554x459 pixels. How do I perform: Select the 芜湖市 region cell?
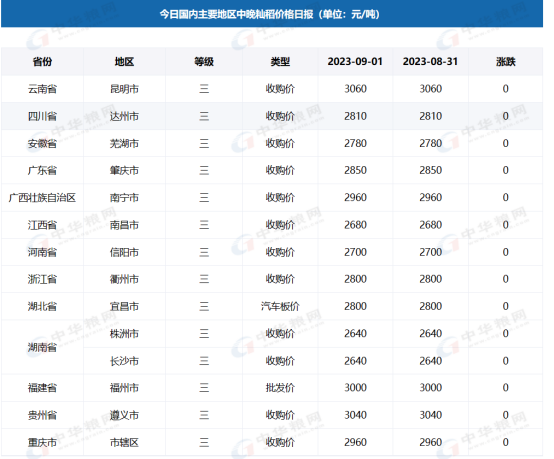tap(124, 143)
